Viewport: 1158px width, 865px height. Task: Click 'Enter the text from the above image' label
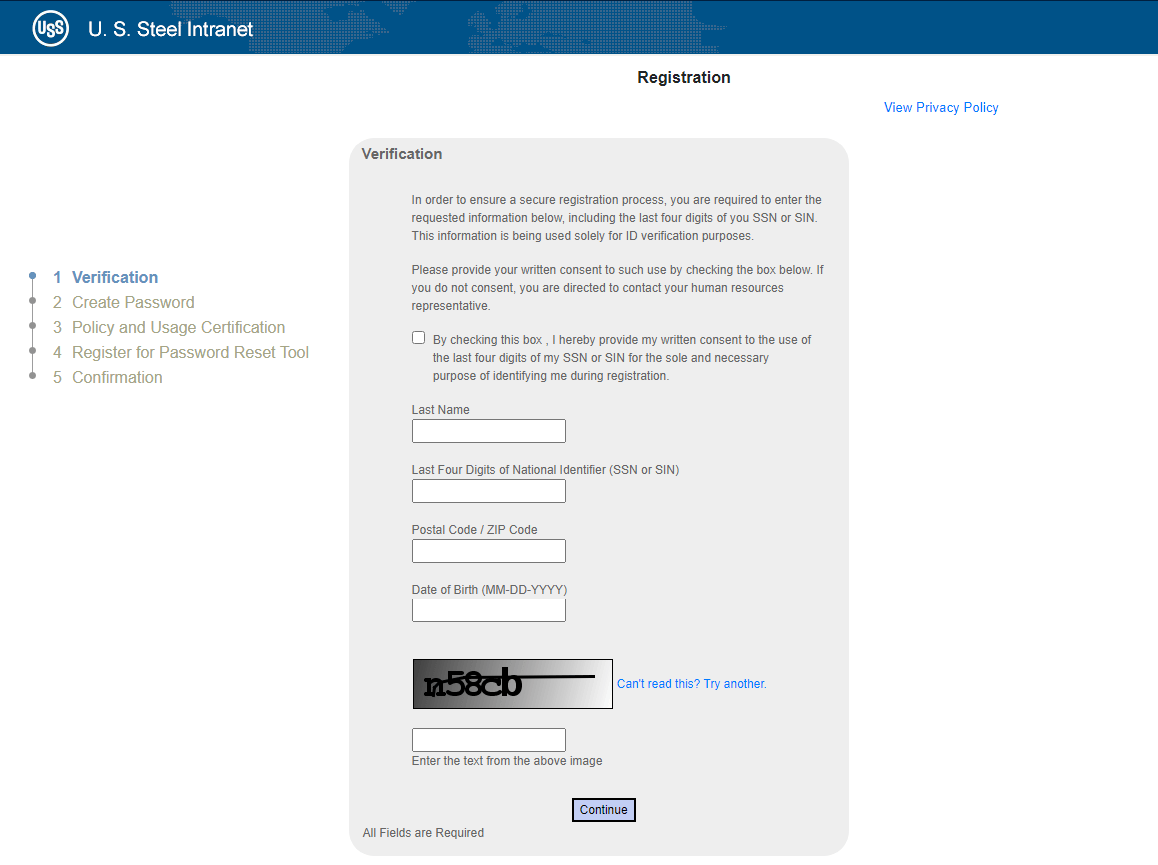pos(507,761)
